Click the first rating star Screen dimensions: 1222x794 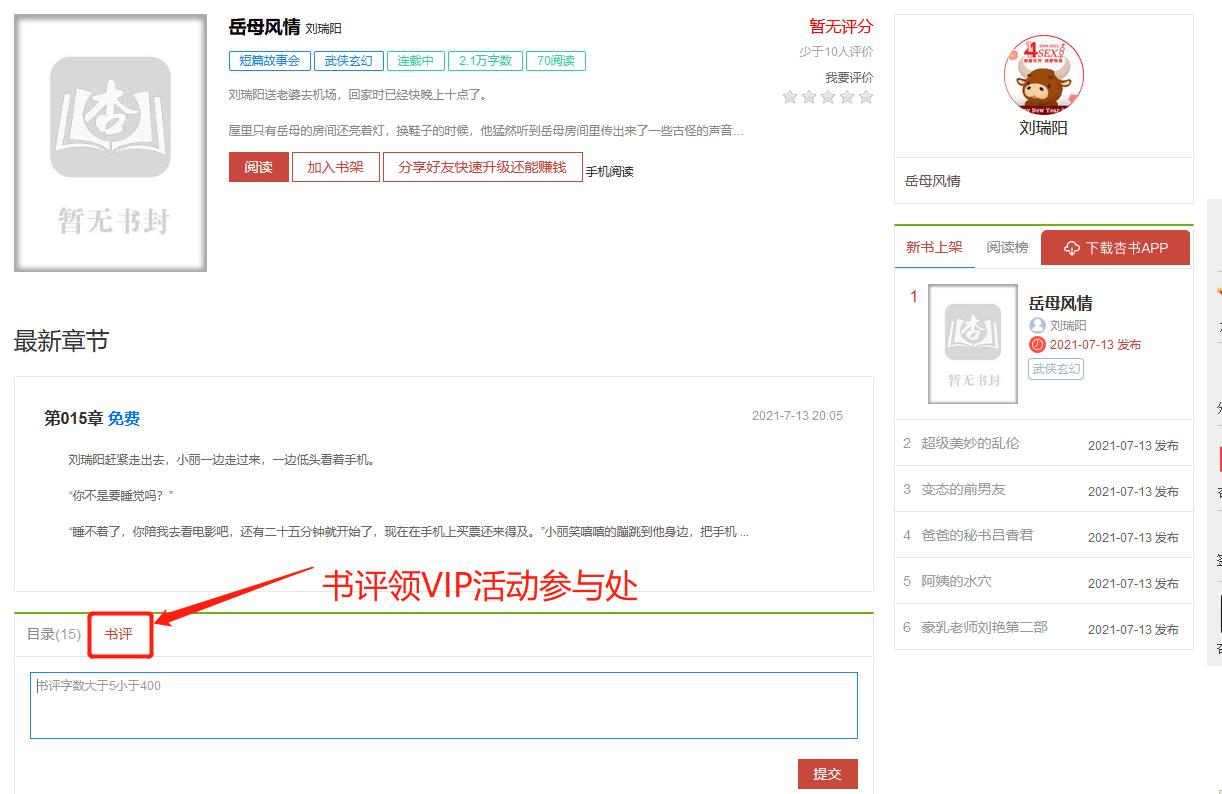click(x=790, y=97)
